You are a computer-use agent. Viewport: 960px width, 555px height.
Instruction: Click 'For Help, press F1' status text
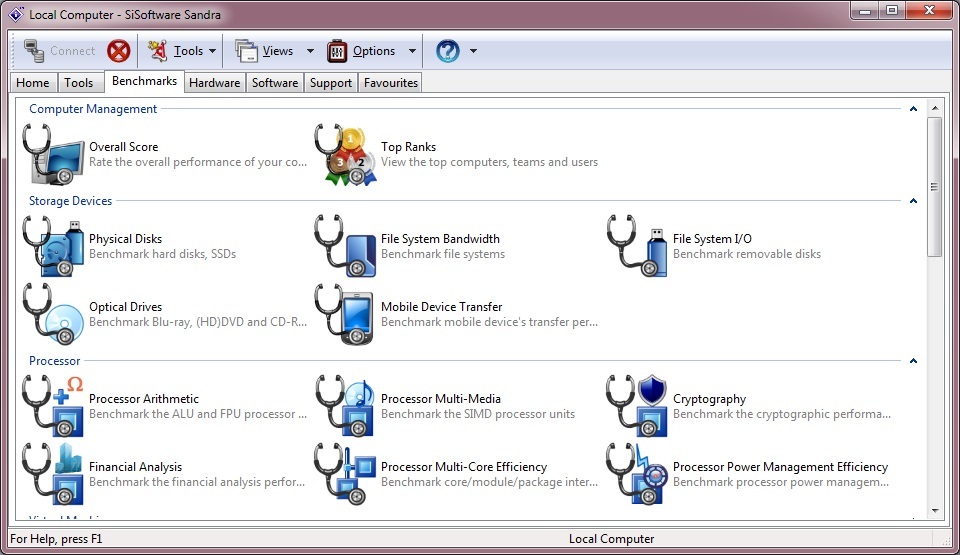click(x=56, y=539)
